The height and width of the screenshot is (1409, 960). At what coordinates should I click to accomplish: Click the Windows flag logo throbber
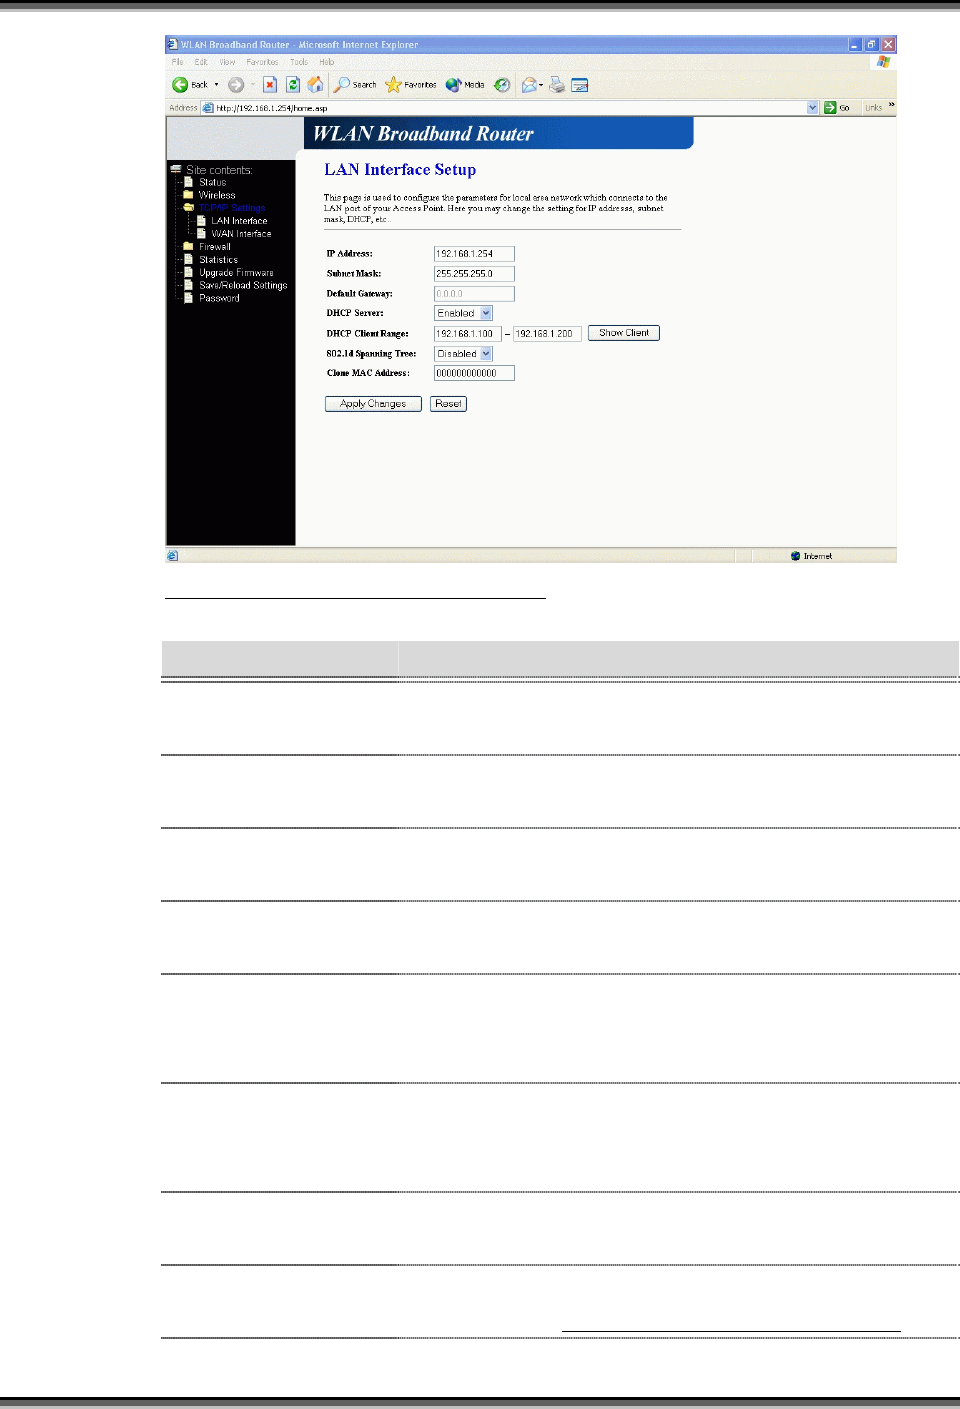(x=883, y=62)
